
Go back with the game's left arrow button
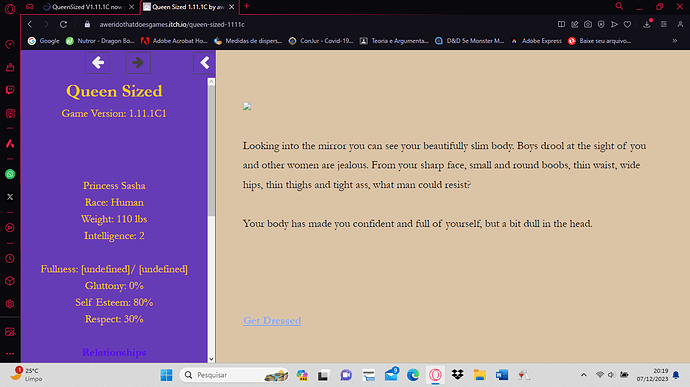[98, 63]
